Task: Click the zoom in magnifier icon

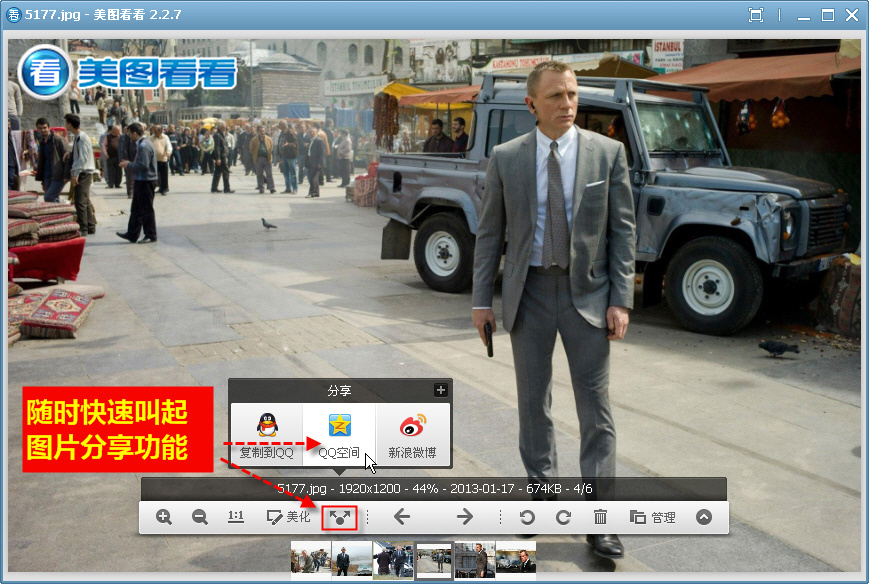Action: (163, 518)
